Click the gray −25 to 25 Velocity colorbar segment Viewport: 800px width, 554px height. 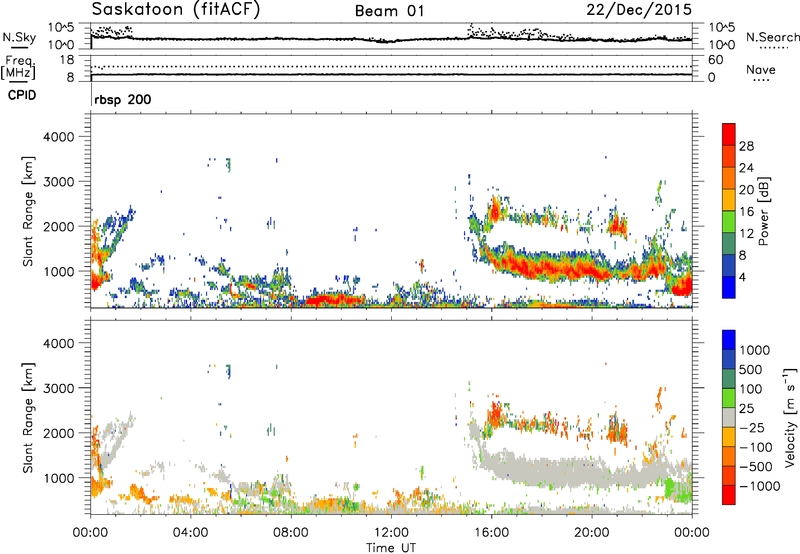(729, 417)
